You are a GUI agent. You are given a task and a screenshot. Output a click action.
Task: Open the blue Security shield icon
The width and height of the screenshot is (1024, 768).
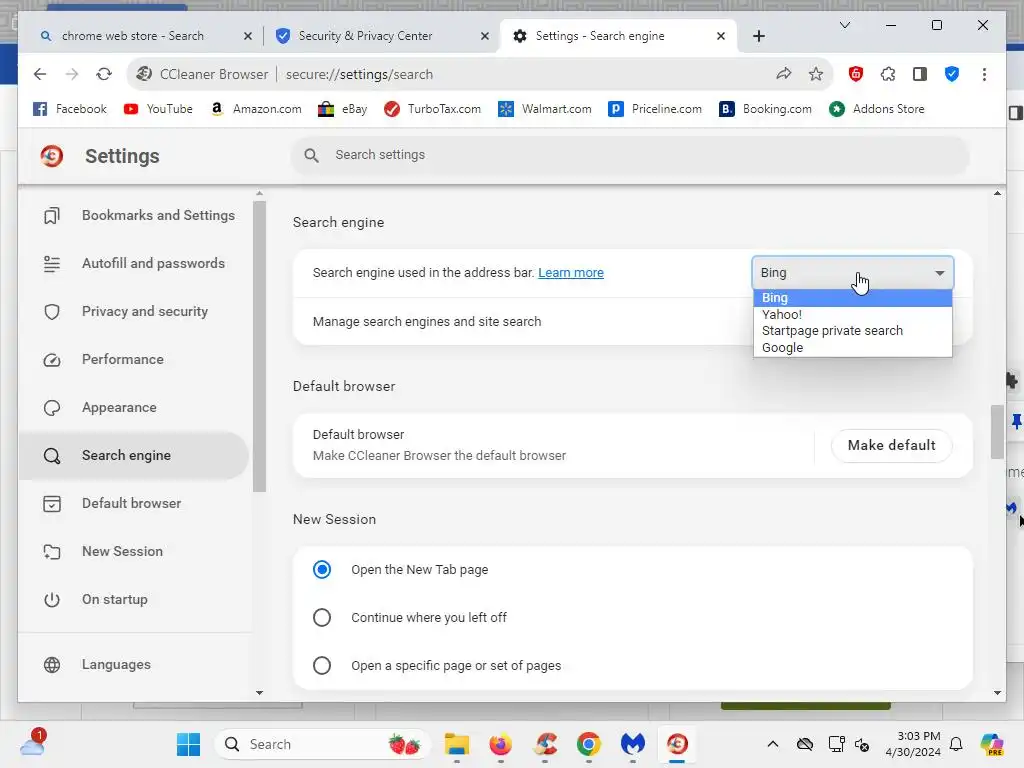coord(952,74)
